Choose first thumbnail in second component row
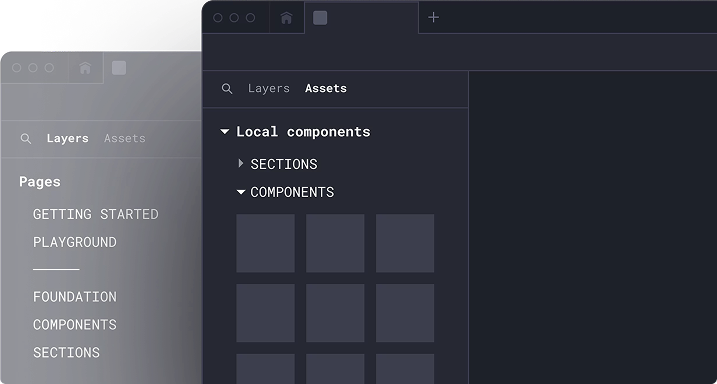The image size is (717, 384). [266, 313]
